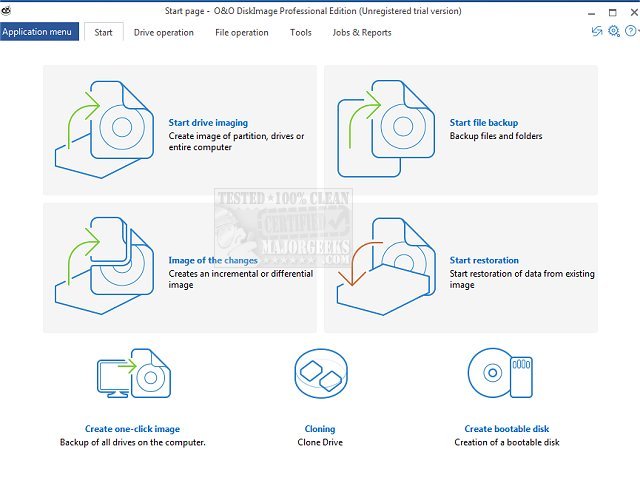
Task: Click the Cloning drives icon
Action: point(321,373)
